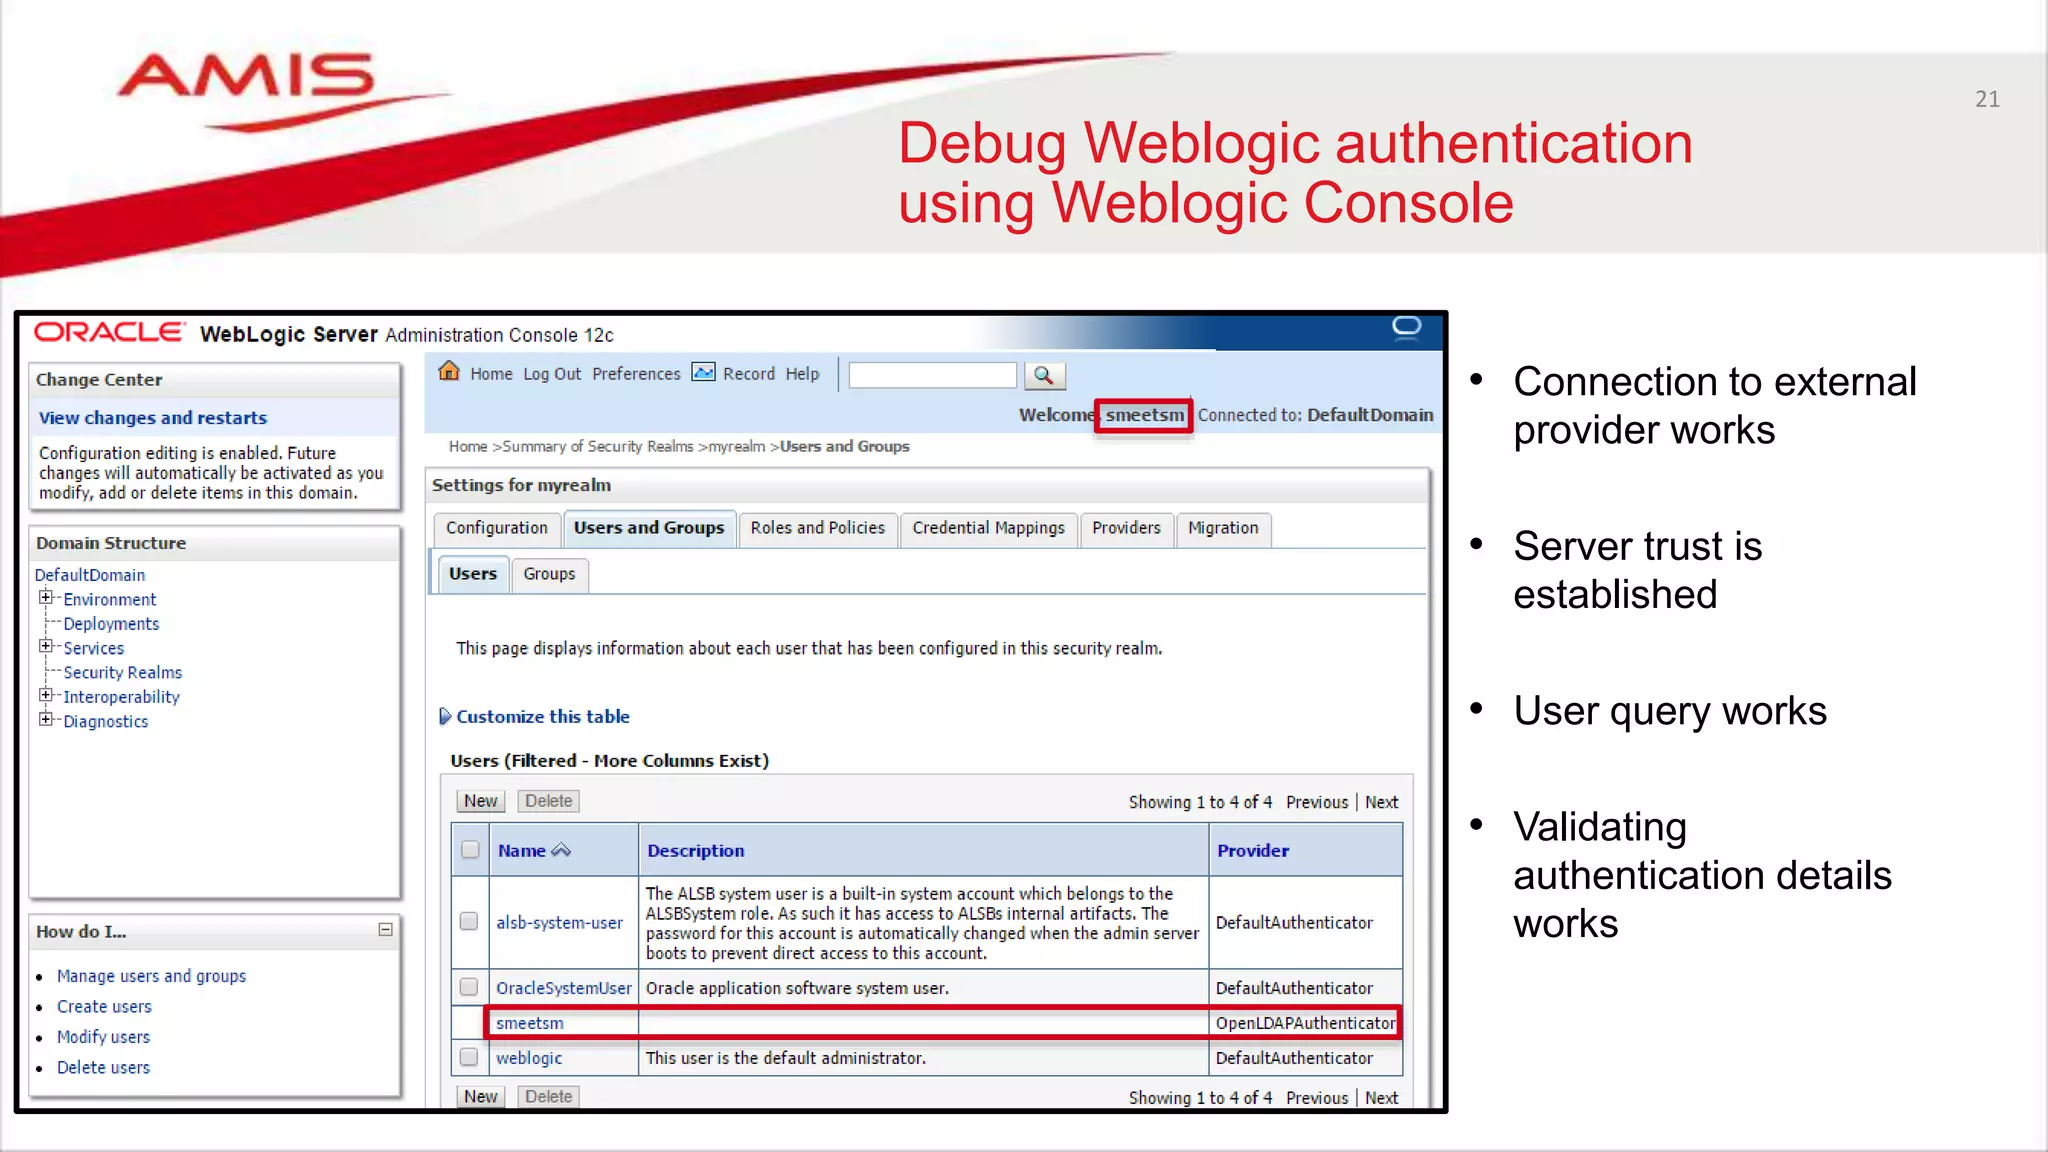
Task: Click in the console search field
Action: click(x=932, y=375)
